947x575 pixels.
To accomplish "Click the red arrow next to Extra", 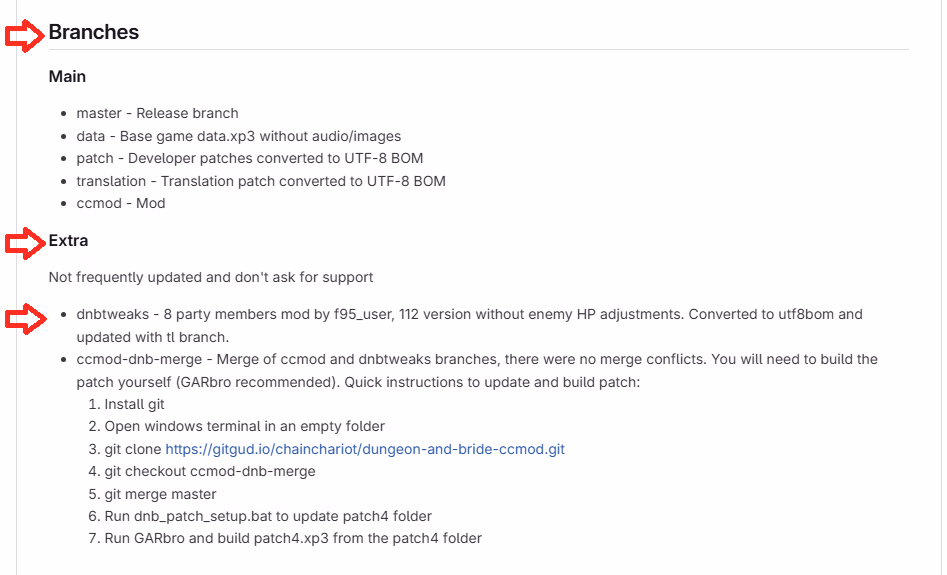I will (x=24, y=242).
